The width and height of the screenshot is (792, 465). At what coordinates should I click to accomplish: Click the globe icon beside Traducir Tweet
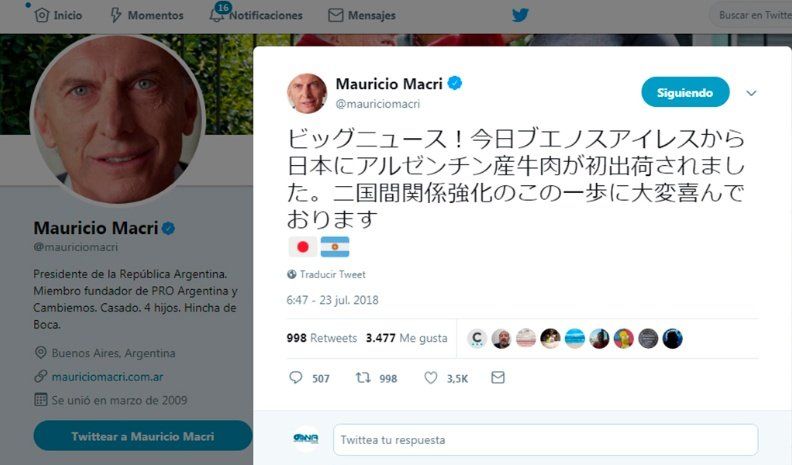[291, 274]
